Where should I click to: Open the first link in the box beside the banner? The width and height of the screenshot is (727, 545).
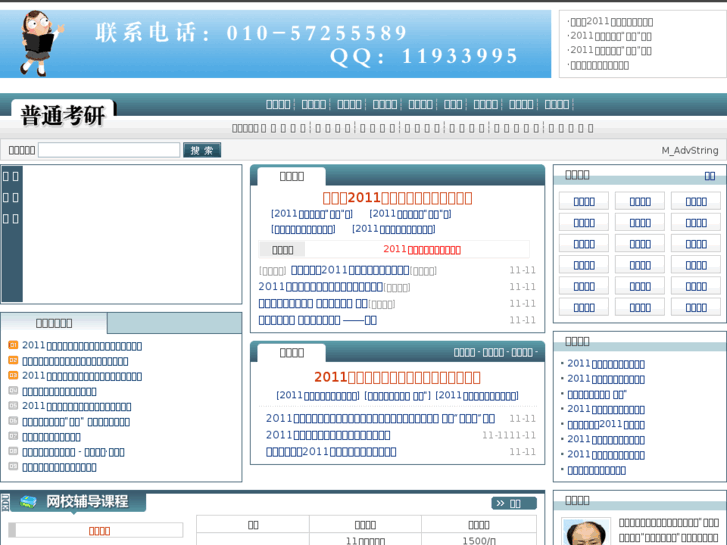610,22
